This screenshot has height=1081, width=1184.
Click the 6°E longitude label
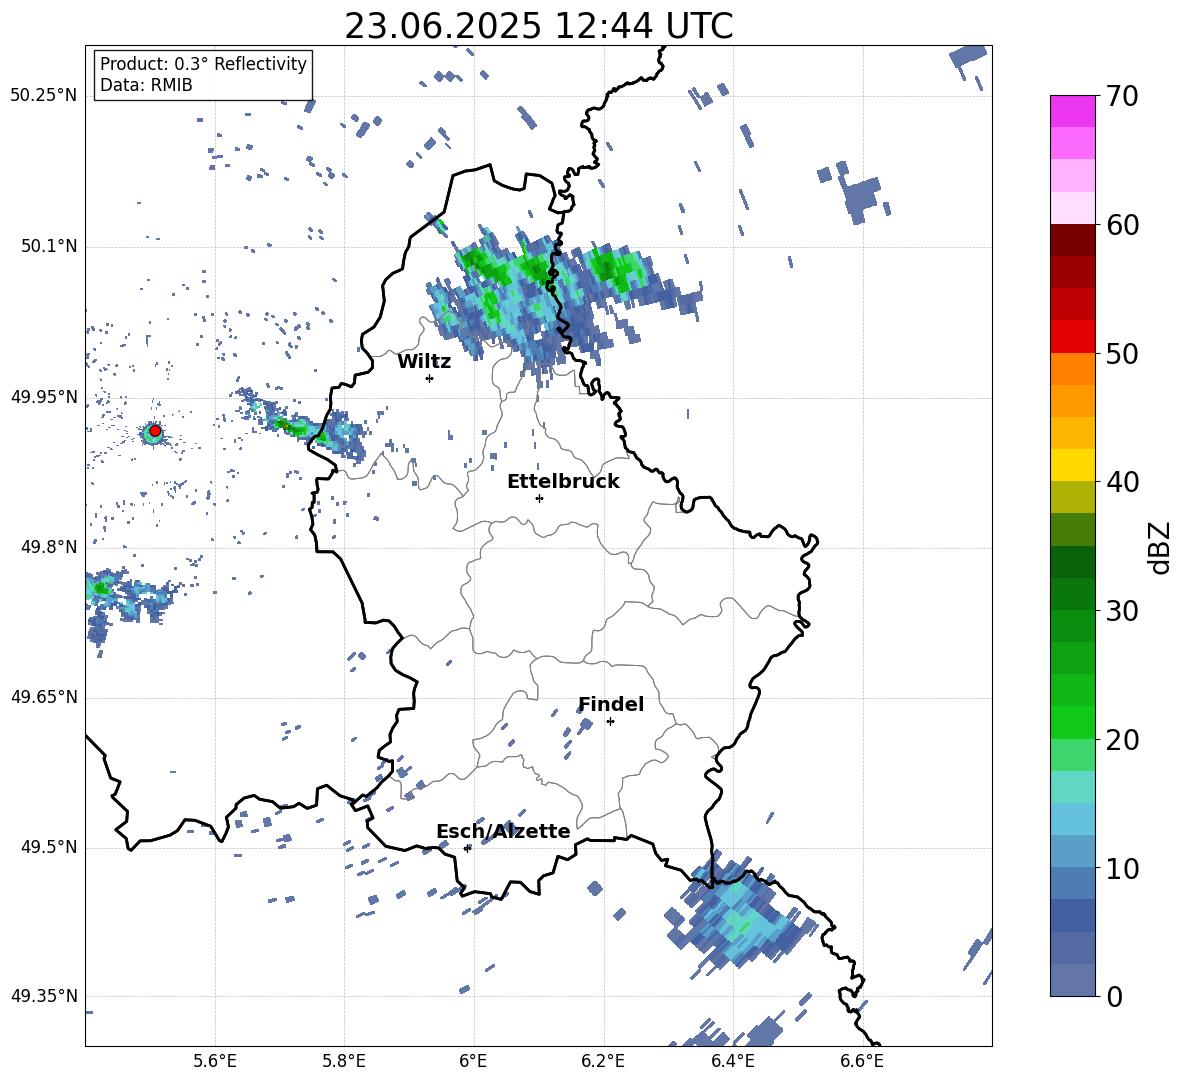tap(473, 1061)
